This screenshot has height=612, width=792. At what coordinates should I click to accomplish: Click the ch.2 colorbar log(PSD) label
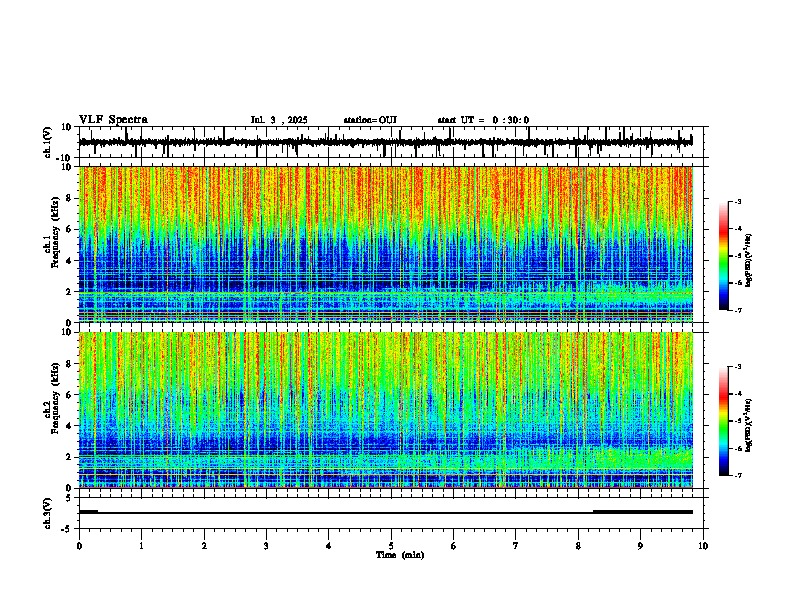pos(748,425)
